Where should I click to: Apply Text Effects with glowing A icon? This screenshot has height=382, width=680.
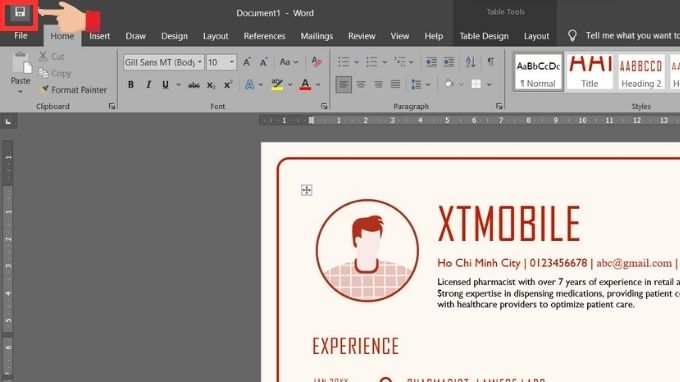249,85
